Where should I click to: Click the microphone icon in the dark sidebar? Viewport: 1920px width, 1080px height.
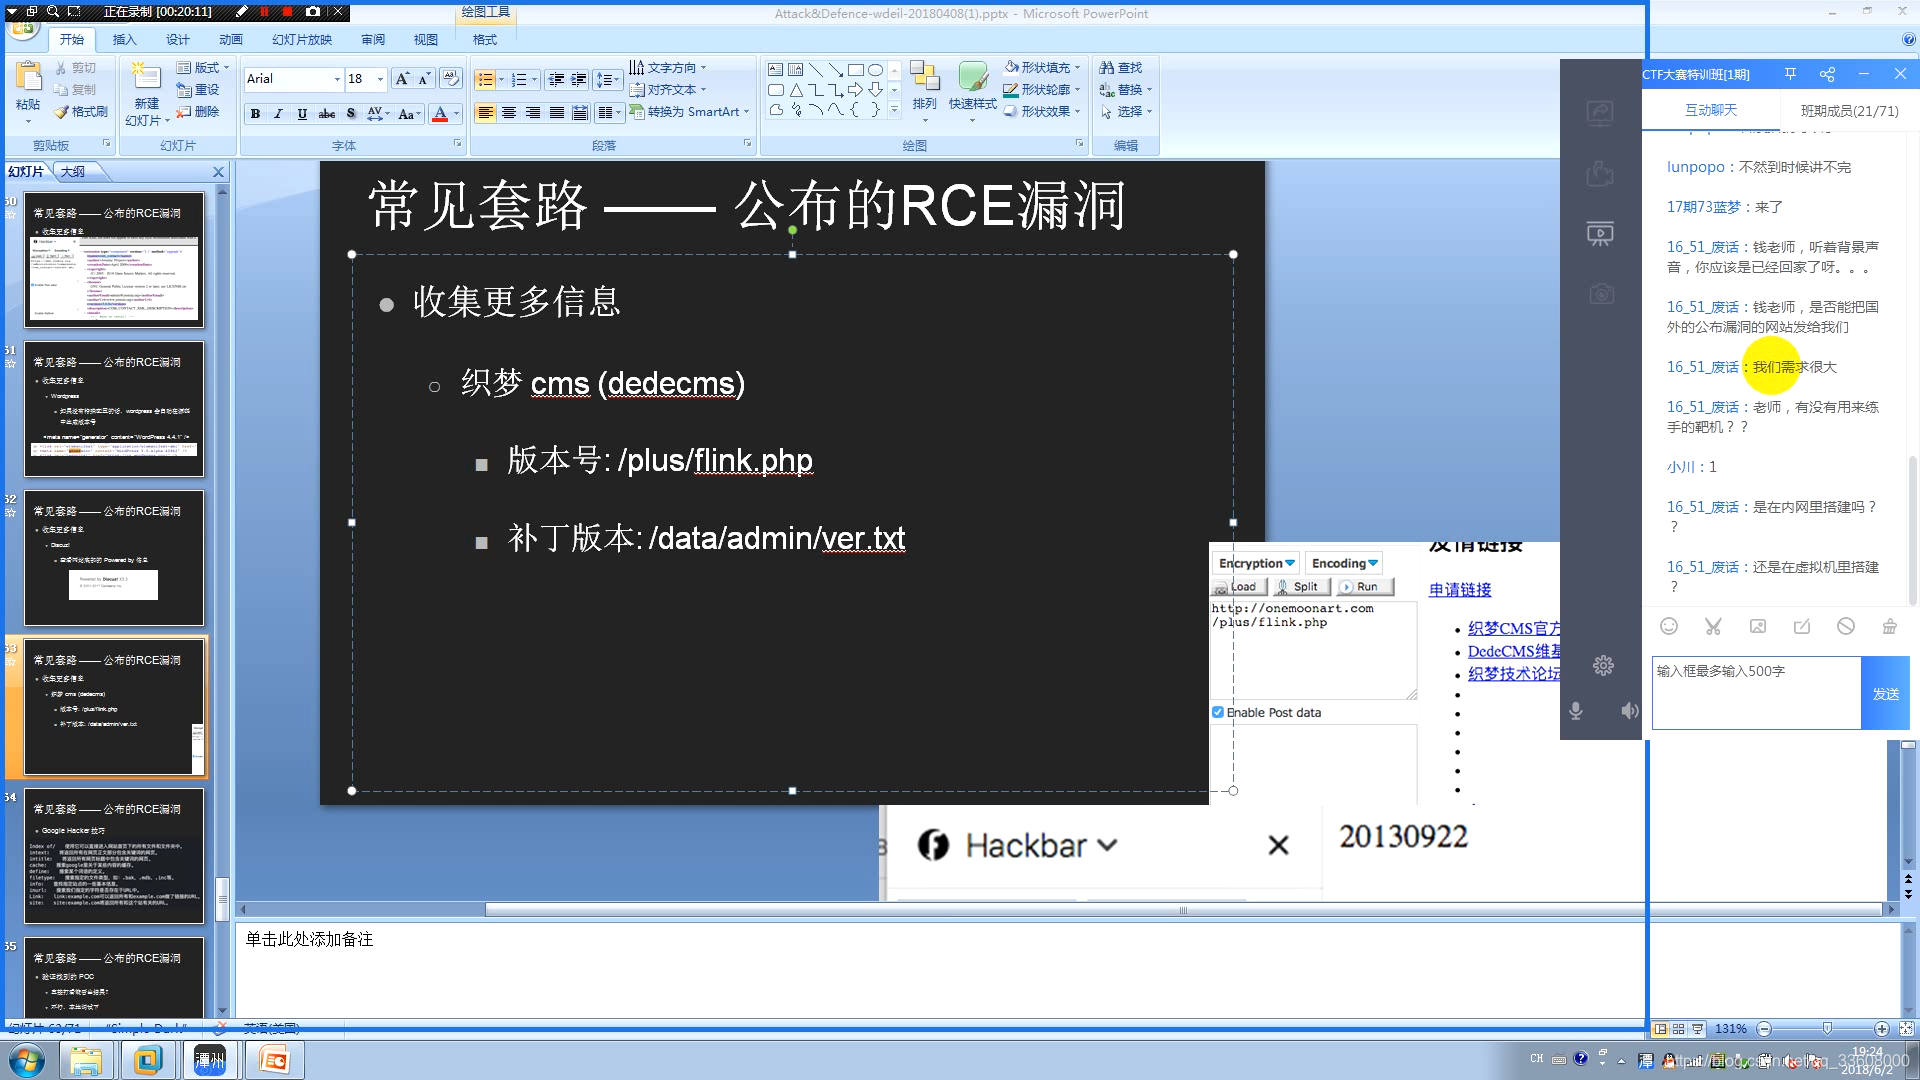click(1576, 711)
